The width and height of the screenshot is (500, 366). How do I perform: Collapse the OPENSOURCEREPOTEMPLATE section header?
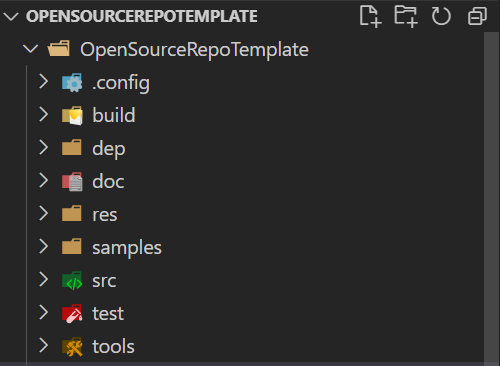pos(11,16)
